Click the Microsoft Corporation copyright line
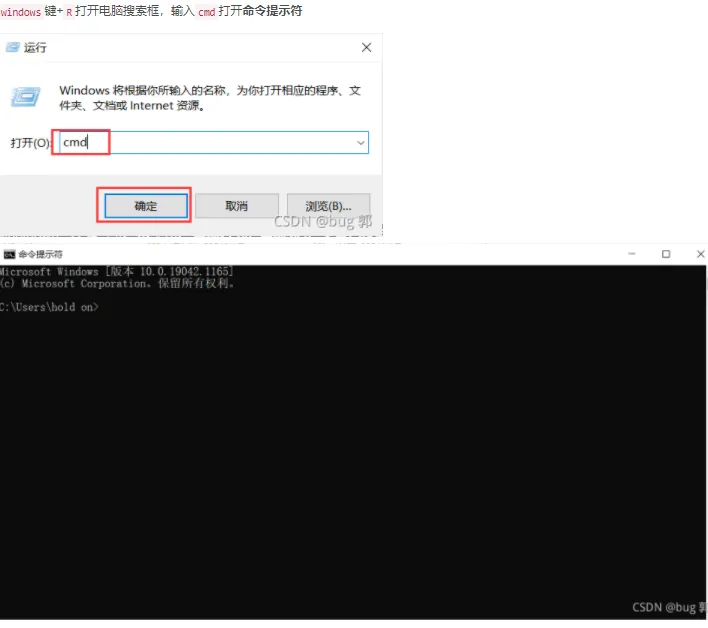This screenshot has width=708, height=628. [x=117, y=284]
